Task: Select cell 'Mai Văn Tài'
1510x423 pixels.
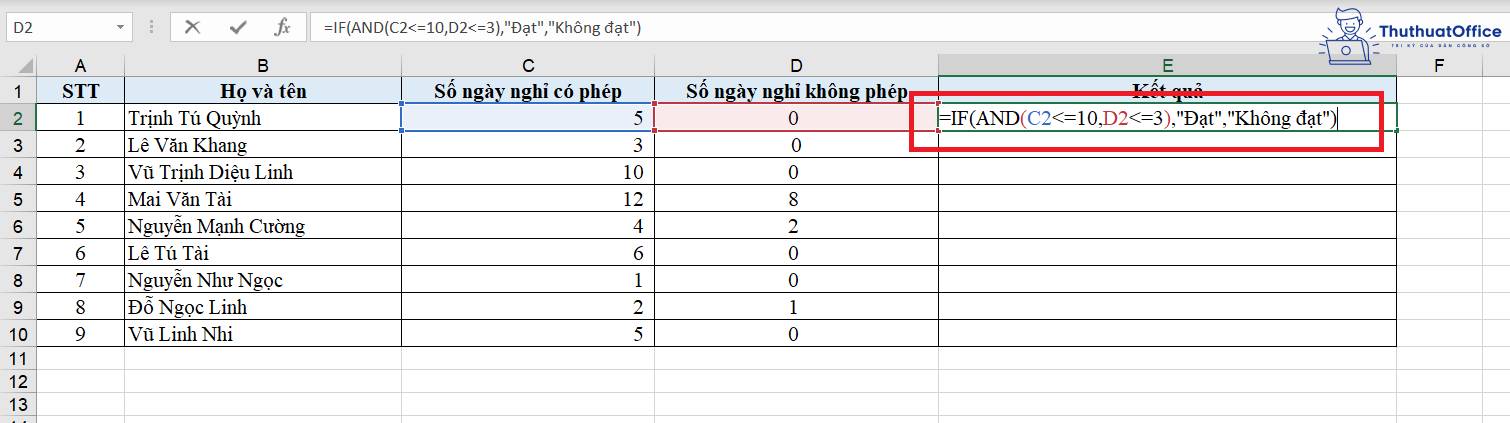Action: click(x=263, y=199)
